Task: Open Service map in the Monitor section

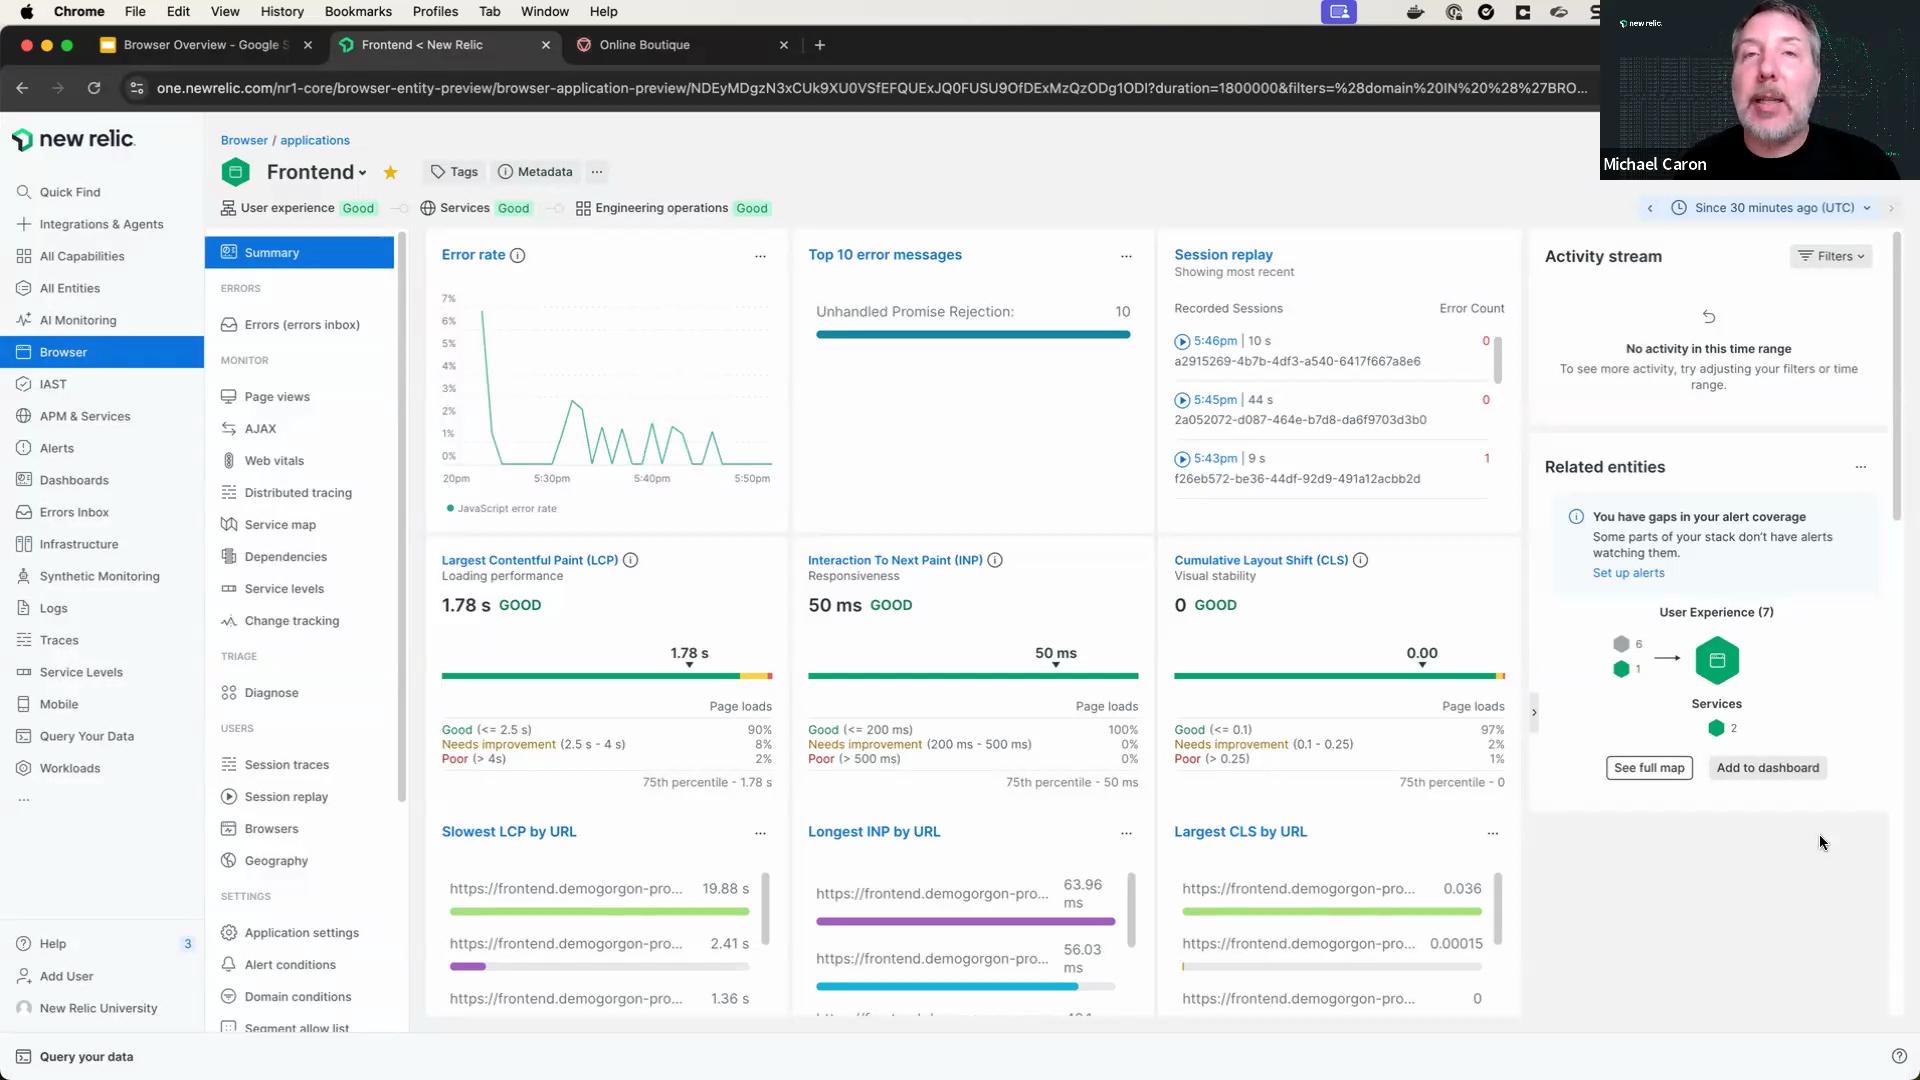Action: [x=280, y=525]
